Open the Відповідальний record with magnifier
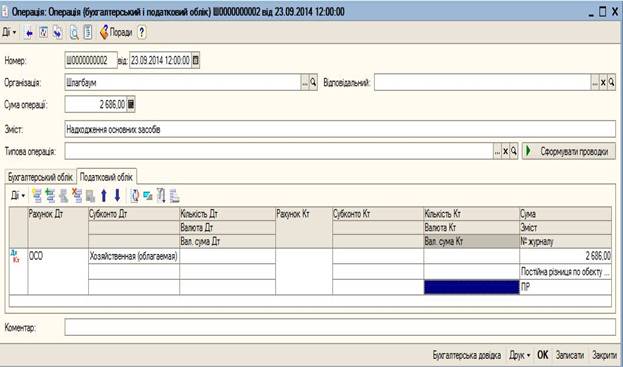The image size is (623, 367). click(x=611, y=83)
